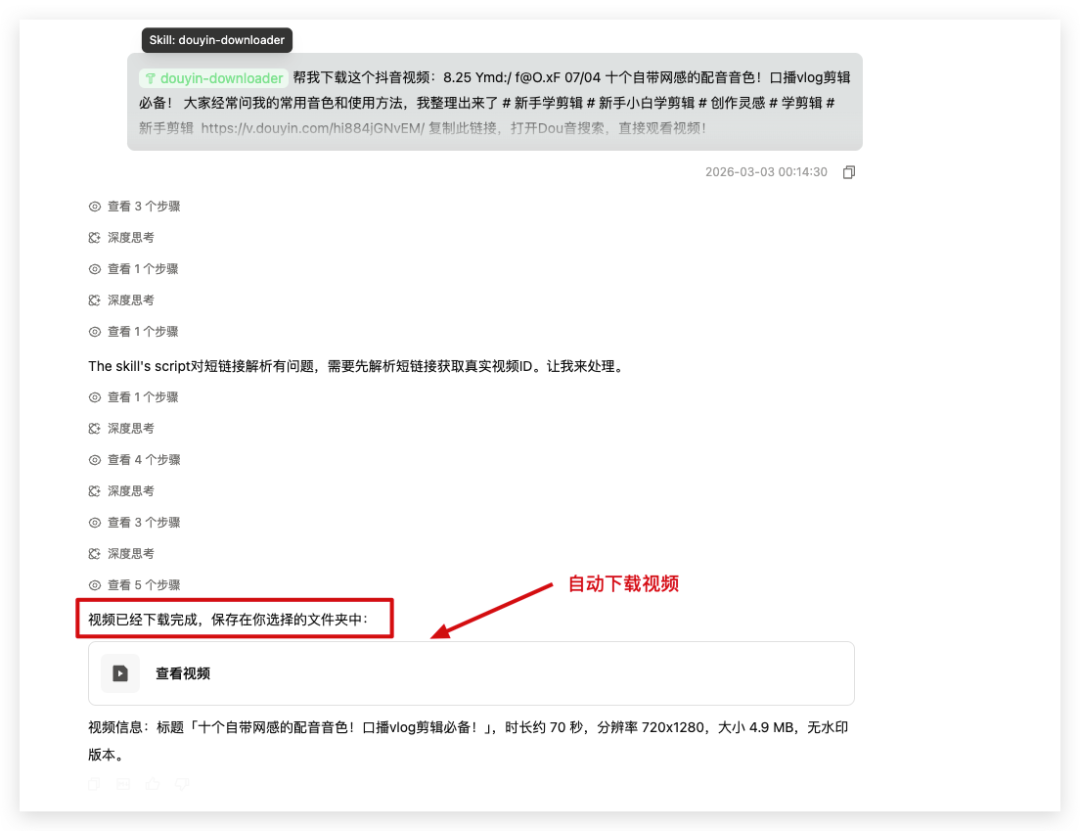Select the 2026-03-03 message timestamp
1080x831 pixels.
tap(766, 171)
